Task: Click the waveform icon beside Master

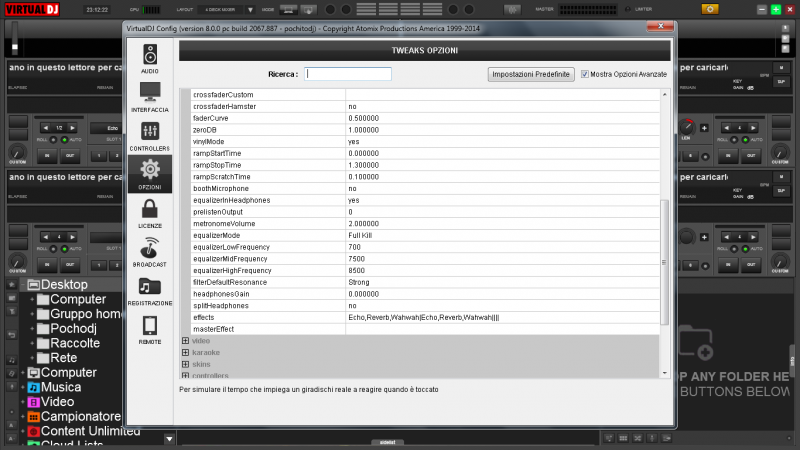Action: coord(512,9)
